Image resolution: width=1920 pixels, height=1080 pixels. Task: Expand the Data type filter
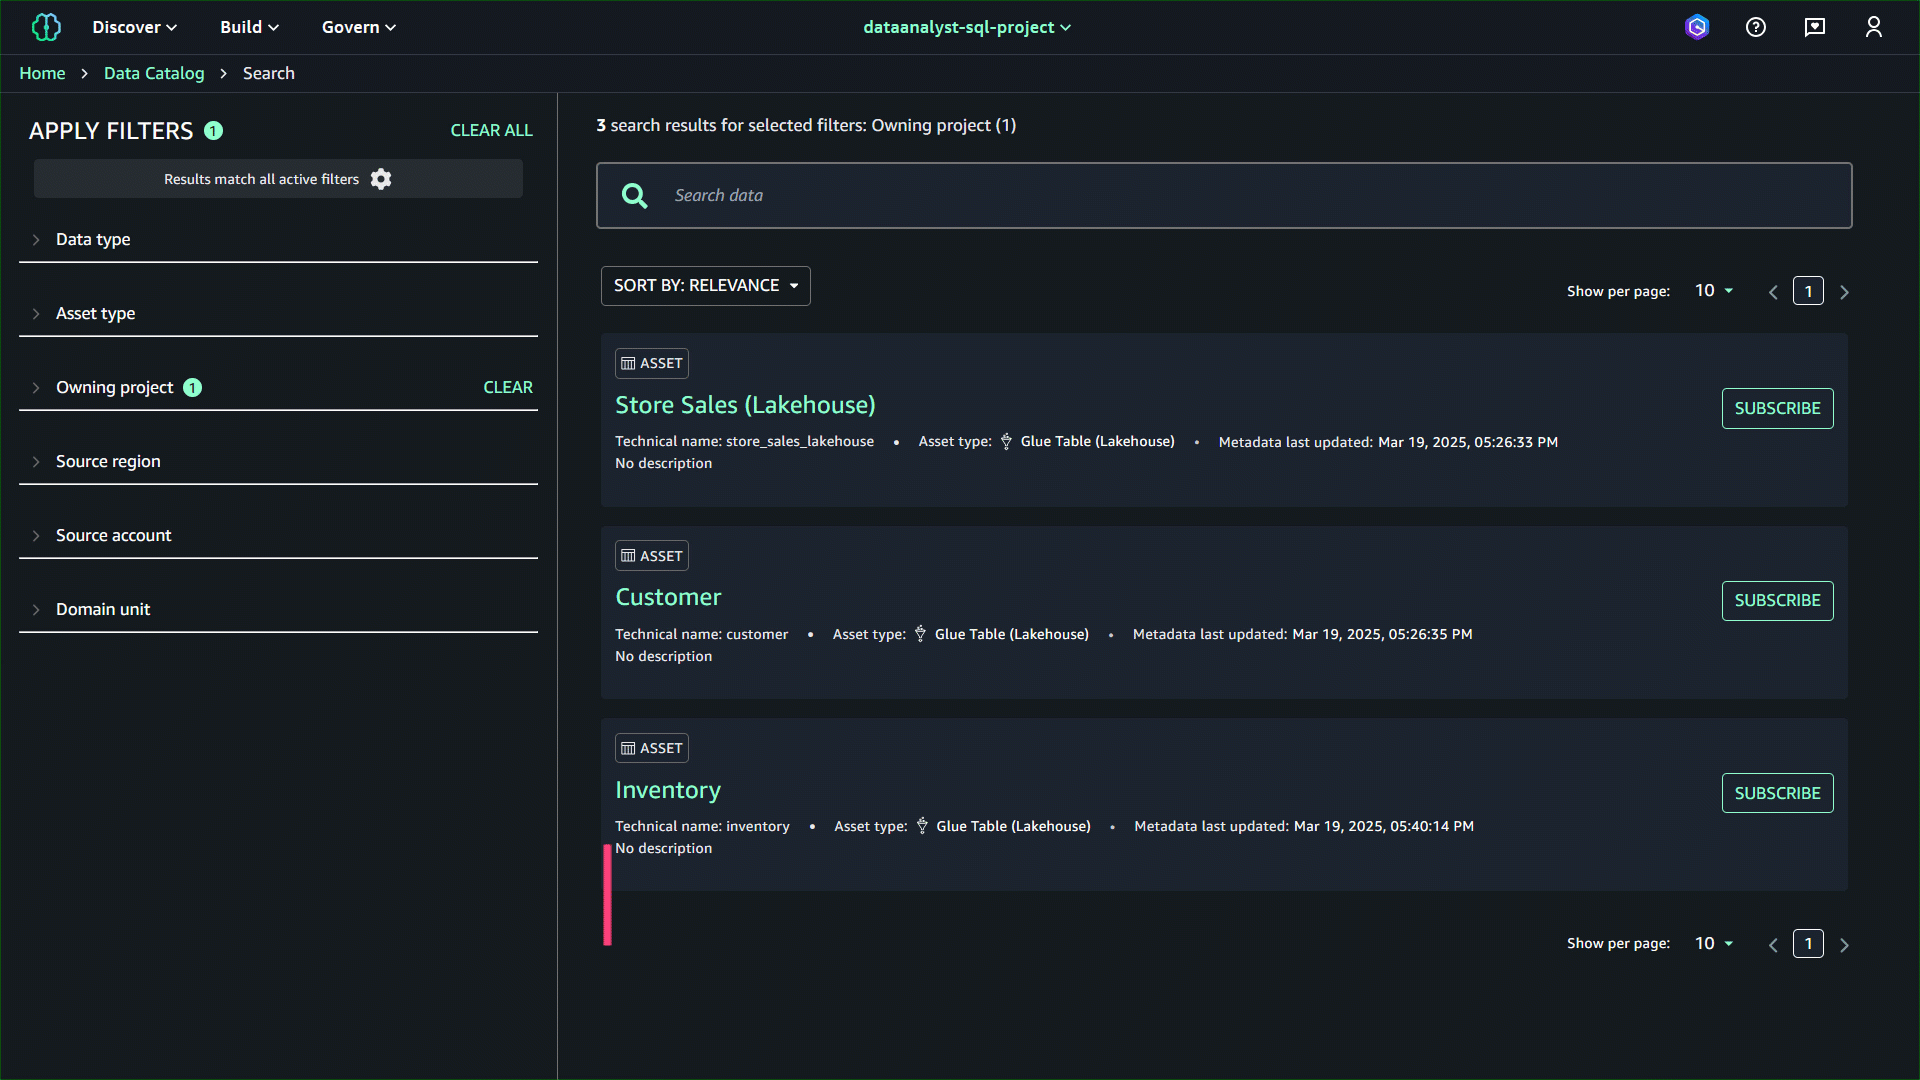point(93,239)
